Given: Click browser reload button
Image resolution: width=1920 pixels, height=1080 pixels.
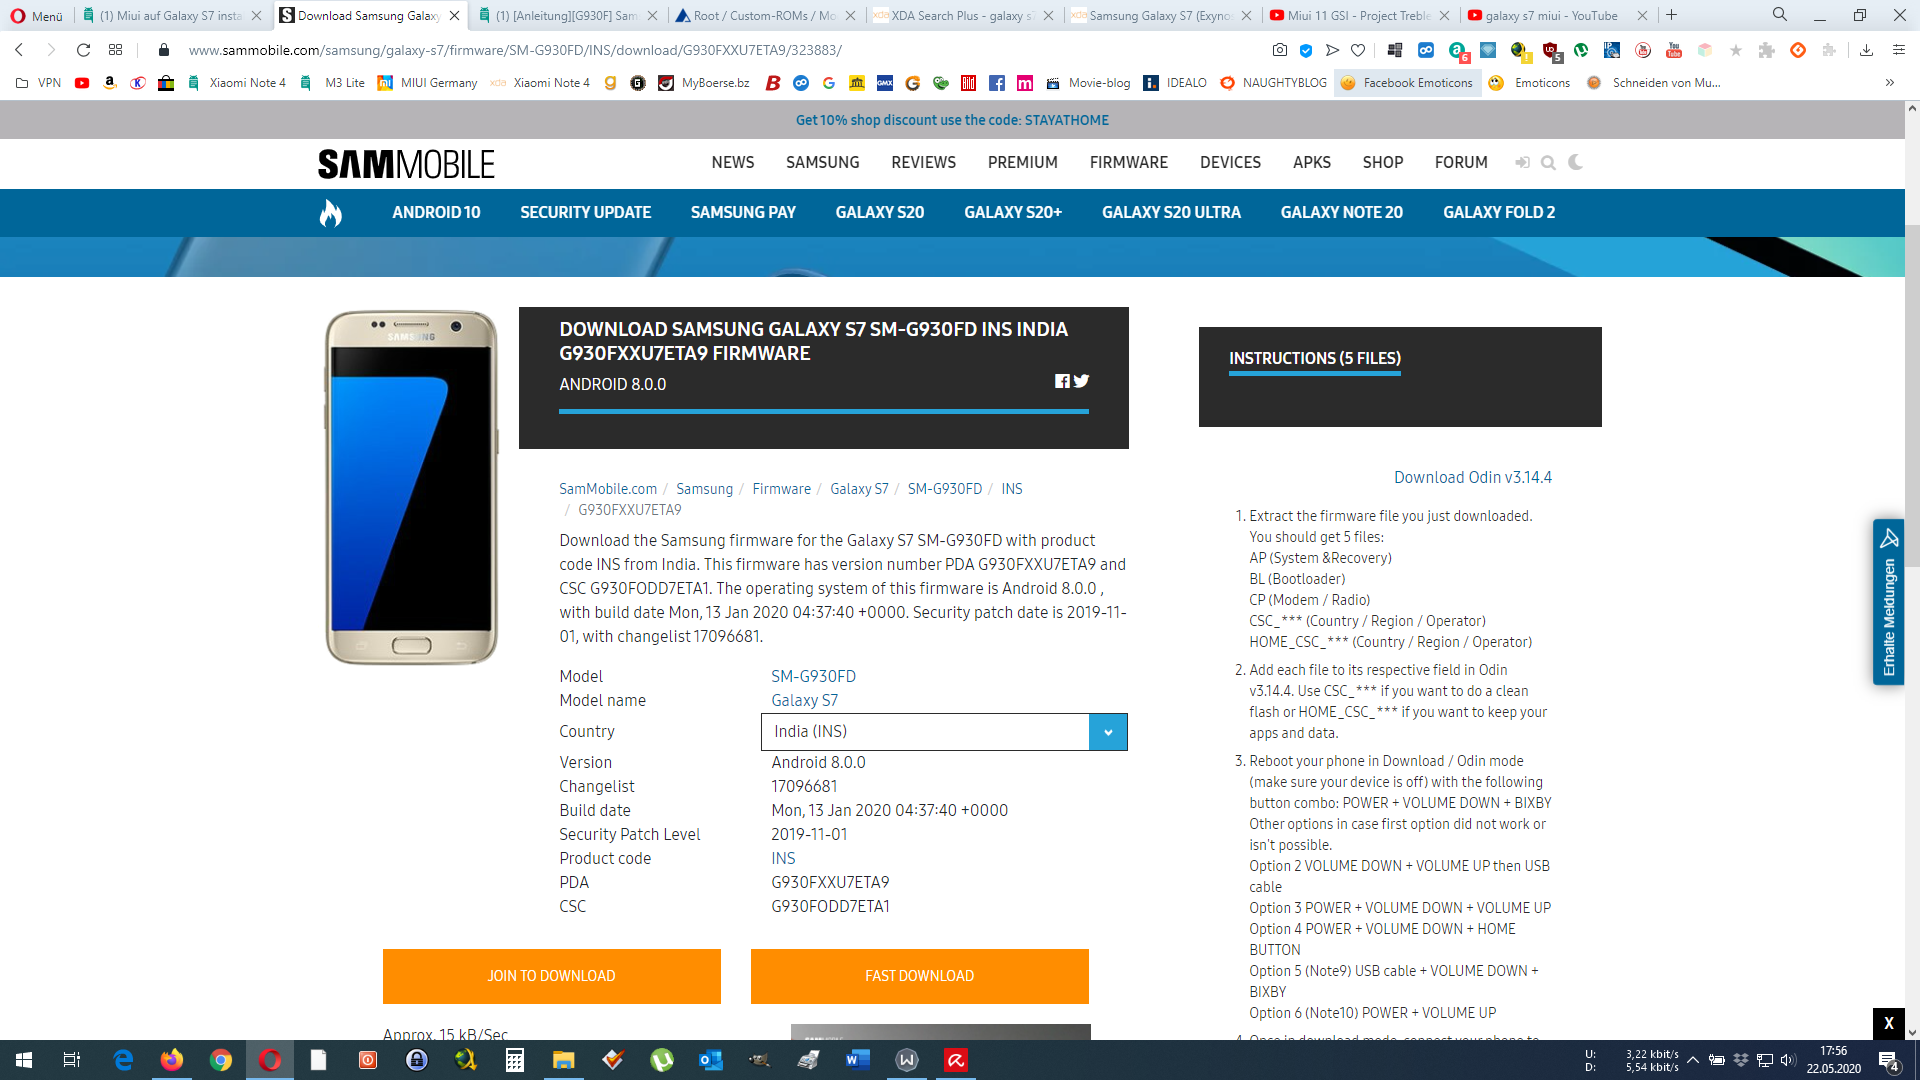Looking at the screenshot, I should [84, 49].
